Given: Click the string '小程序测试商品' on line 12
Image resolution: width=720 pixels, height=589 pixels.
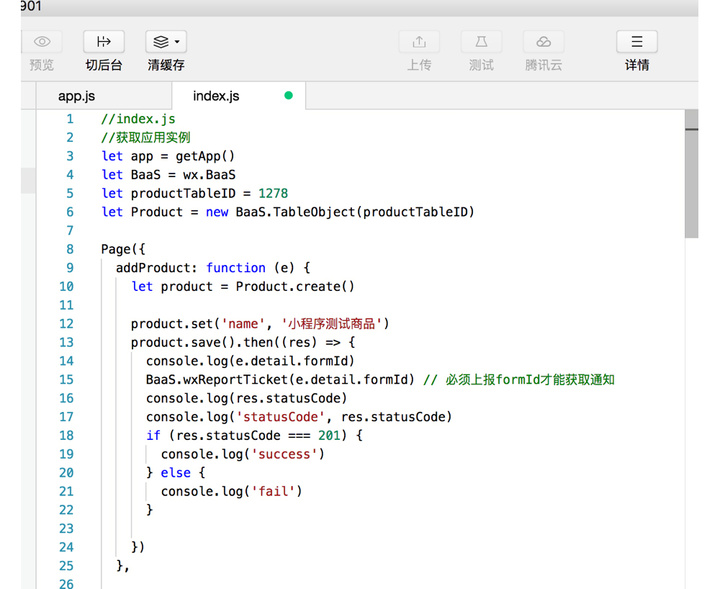Looking at the screenshot, I should [332, 324].
